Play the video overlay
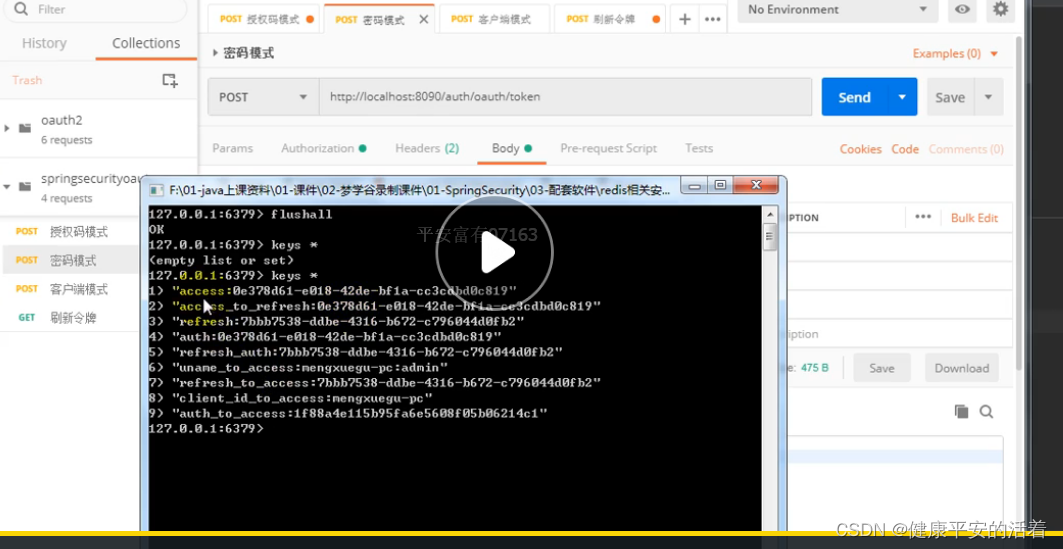Image resolution: width=1063 pixels, height=549 pixels. [494, 252]
